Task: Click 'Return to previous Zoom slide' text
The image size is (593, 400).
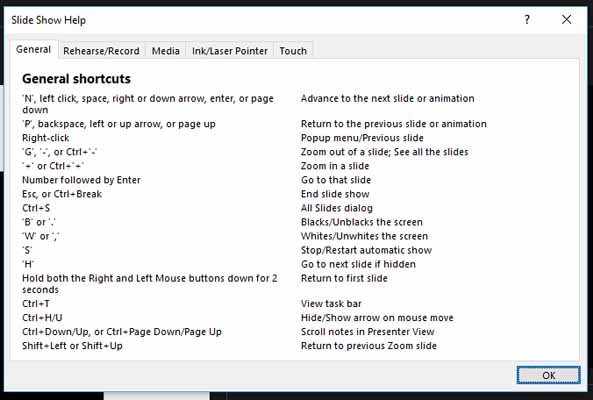Action: pyautogui.click(x=369, y=346)
